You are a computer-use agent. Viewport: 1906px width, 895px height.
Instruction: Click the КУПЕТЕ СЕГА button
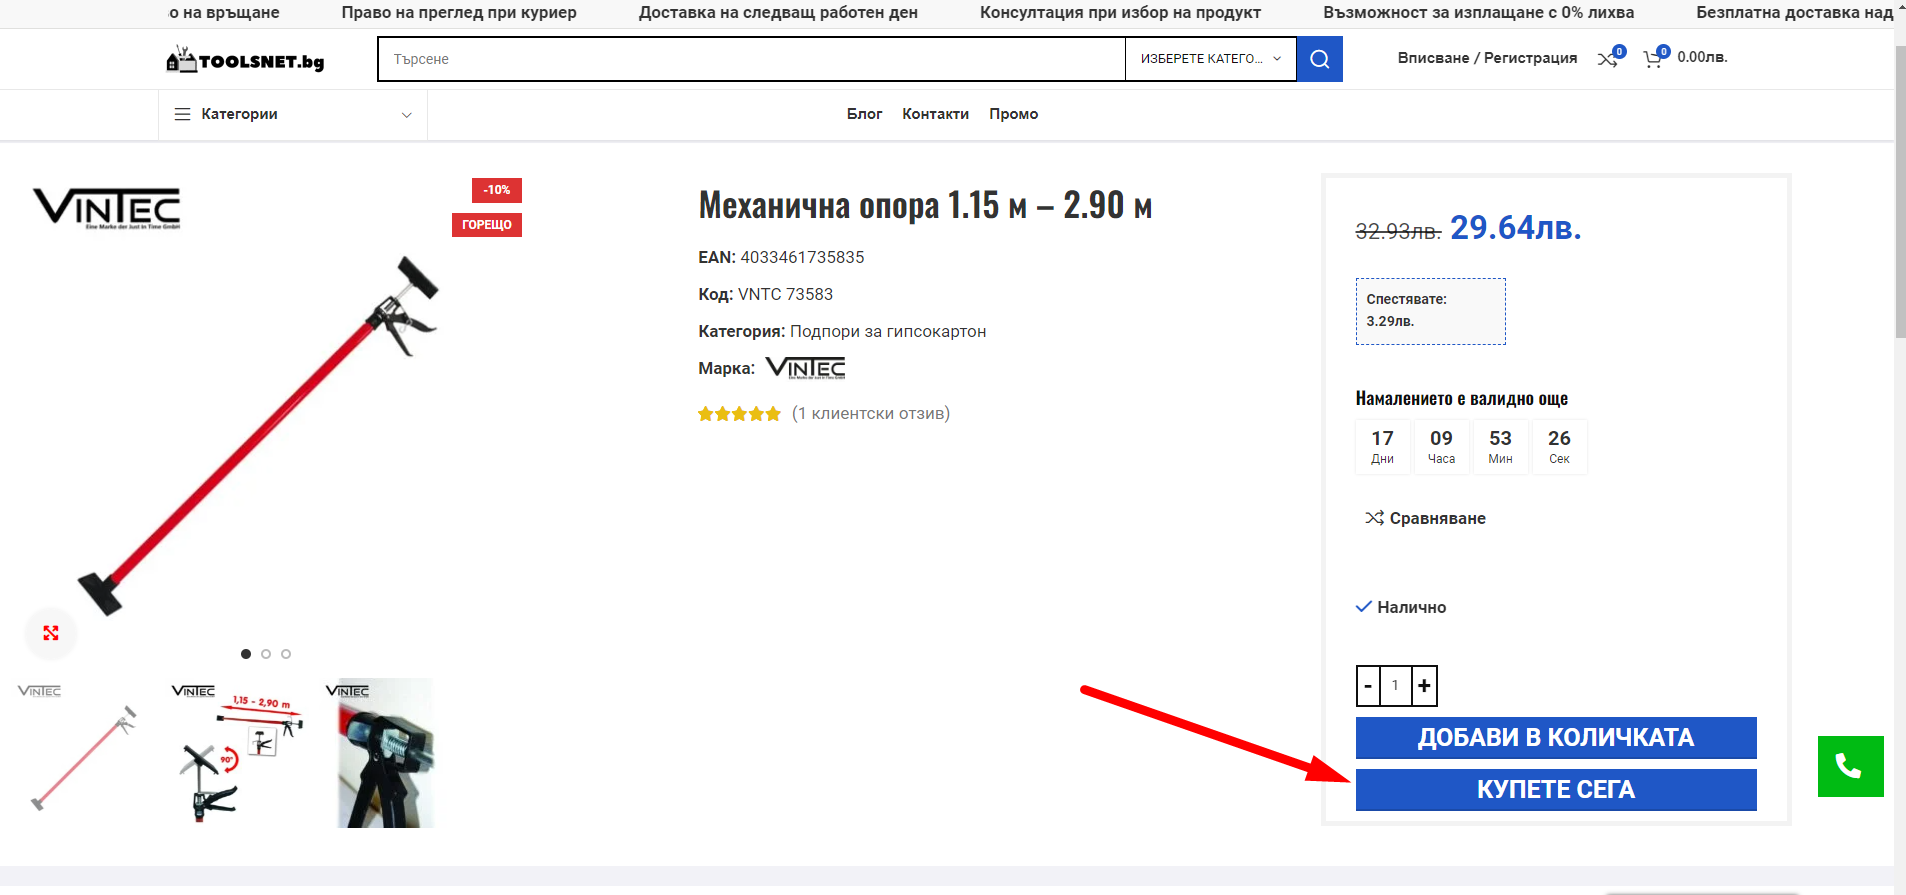click(1556, 790)
